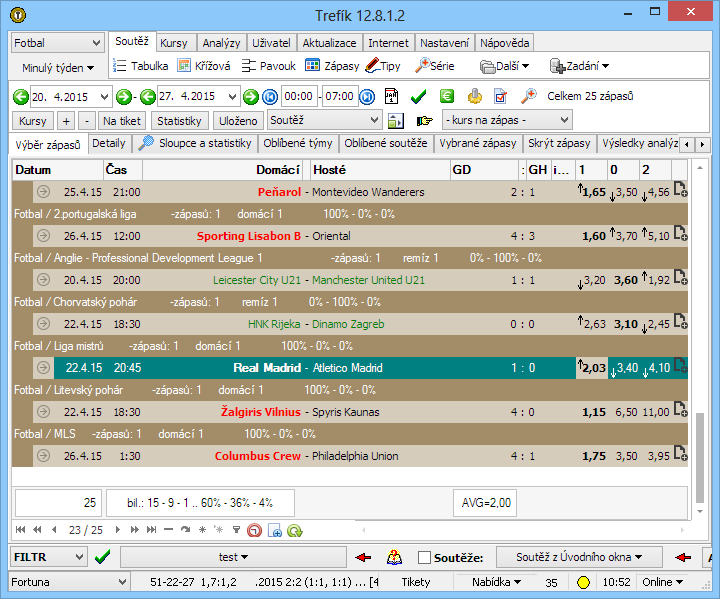This screenshot has height=599, width=720.
Task: Expand the Další menu dropdown
Action: coord(504,66)
